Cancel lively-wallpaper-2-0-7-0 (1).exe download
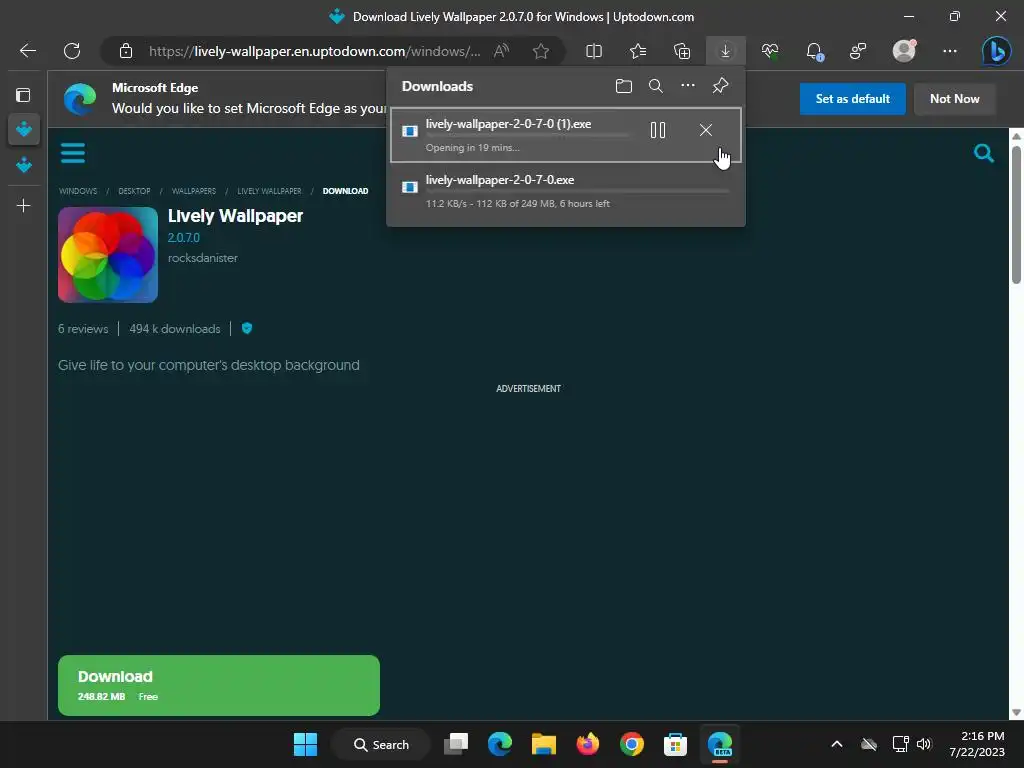Image resolution: width=1024 pixels, height=768 pixels. (x=705, y=130)
